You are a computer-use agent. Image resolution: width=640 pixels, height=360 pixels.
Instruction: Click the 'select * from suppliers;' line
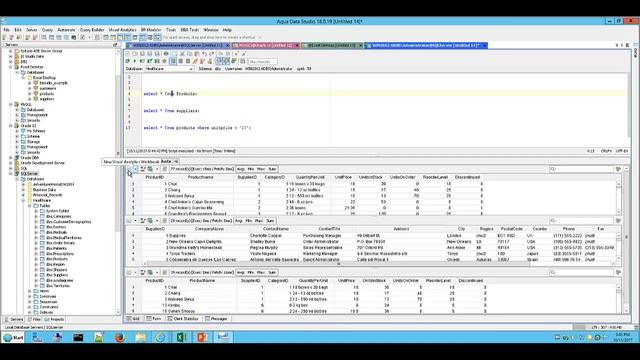pyautogui.click(x=171, y=111)
